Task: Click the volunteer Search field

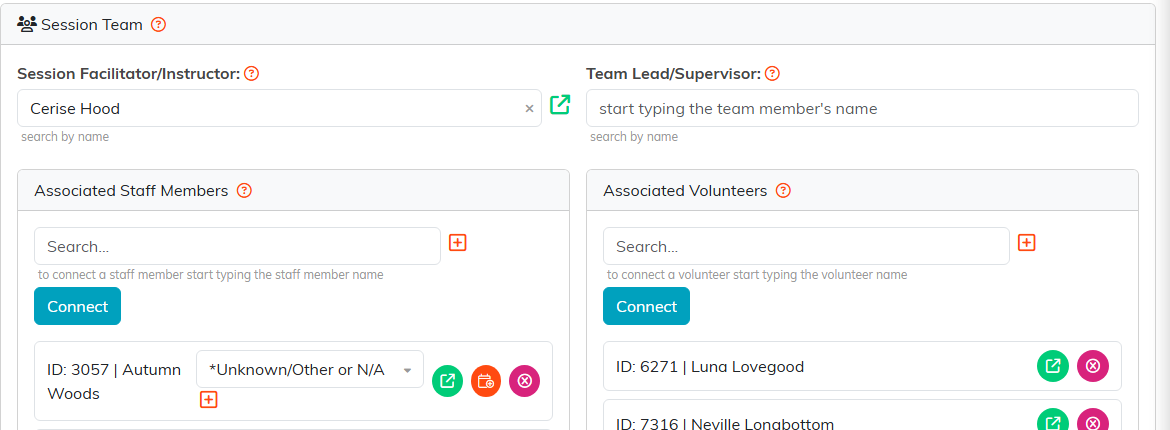Action: tap(806, 246)
